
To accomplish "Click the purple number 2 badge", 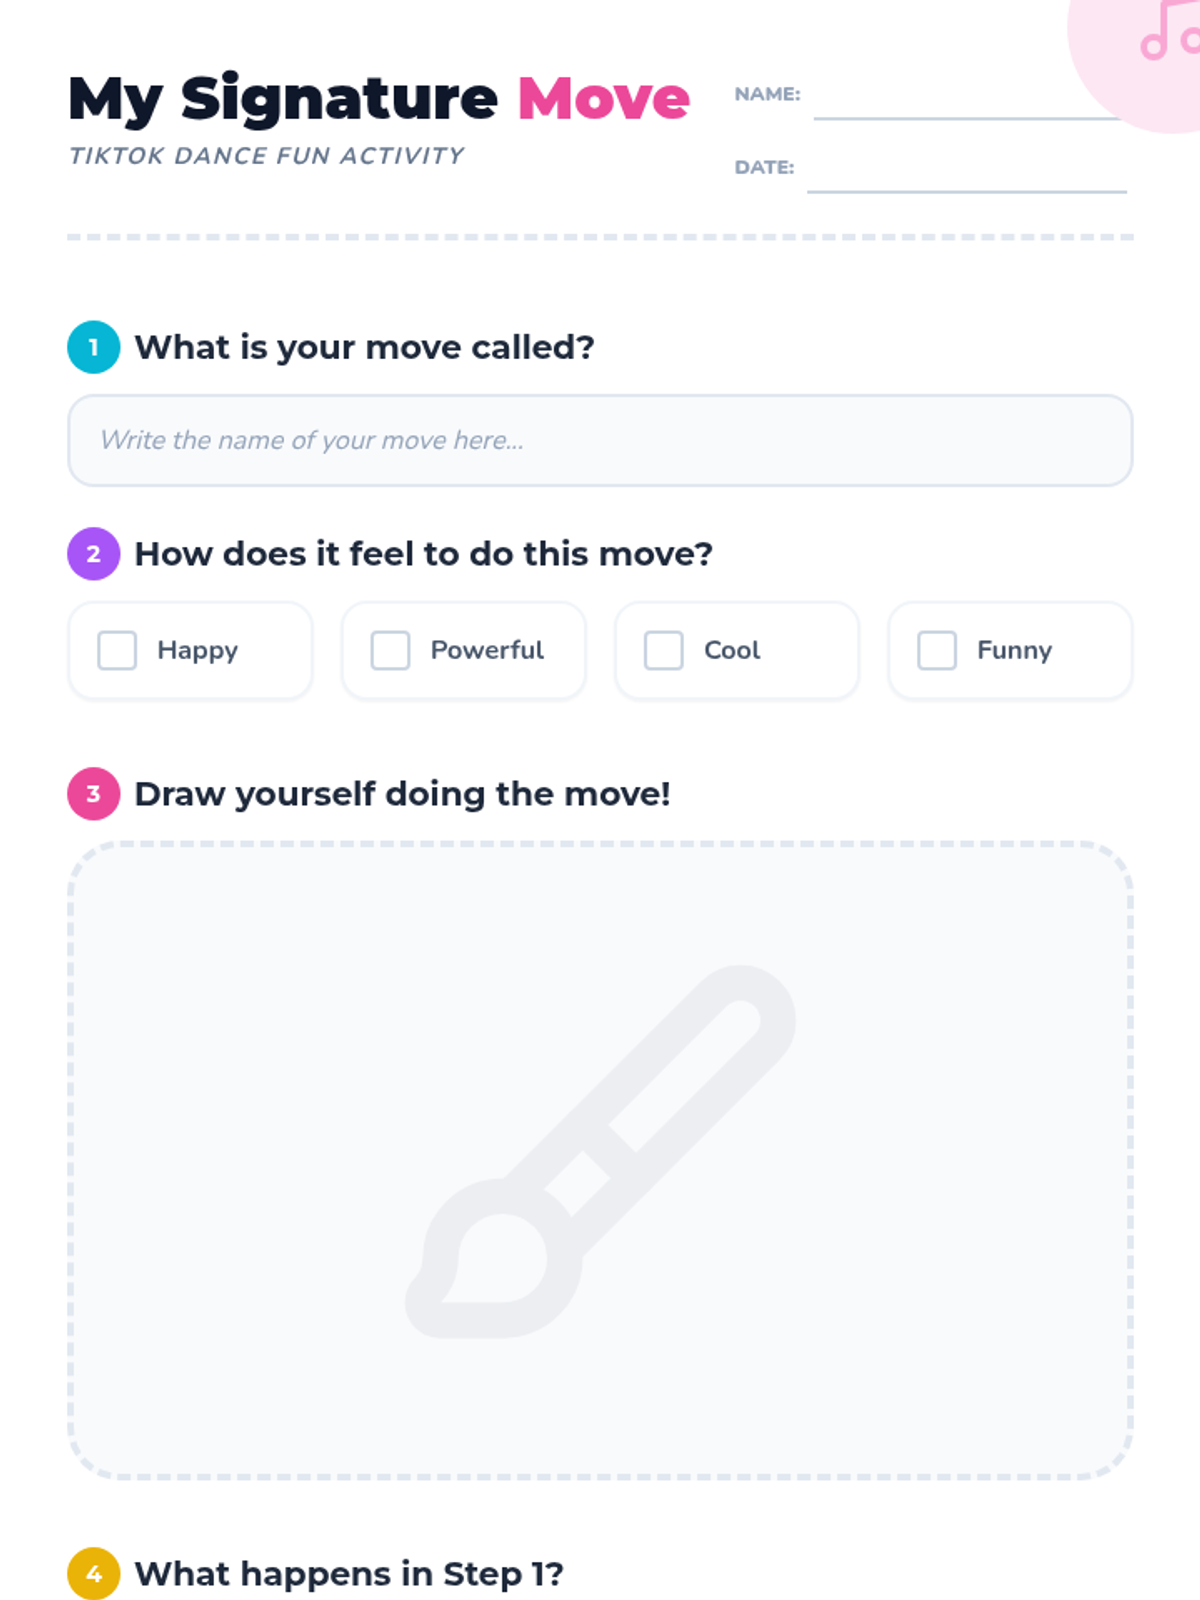I will click(x=94, y=554).
